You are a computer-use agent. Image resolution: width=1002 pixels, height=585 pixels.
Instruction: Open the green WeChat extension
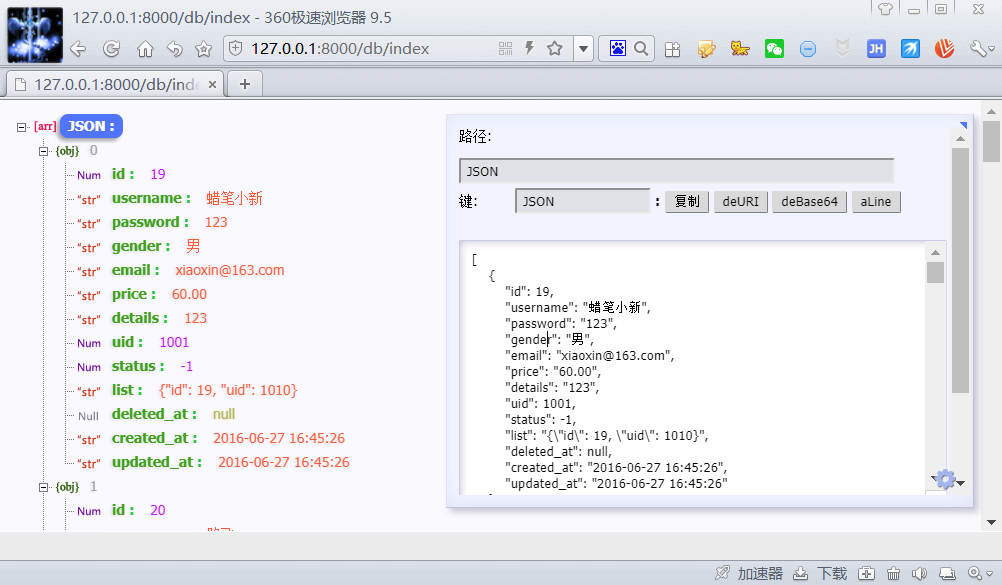coord(774,49)
